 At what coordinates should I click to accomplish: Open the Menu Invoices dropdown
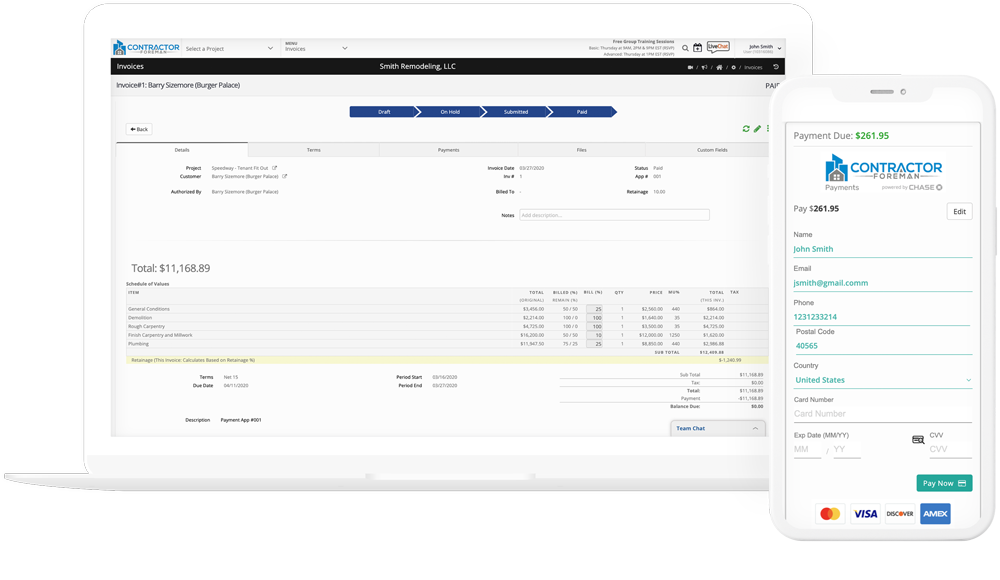[316, 47]
